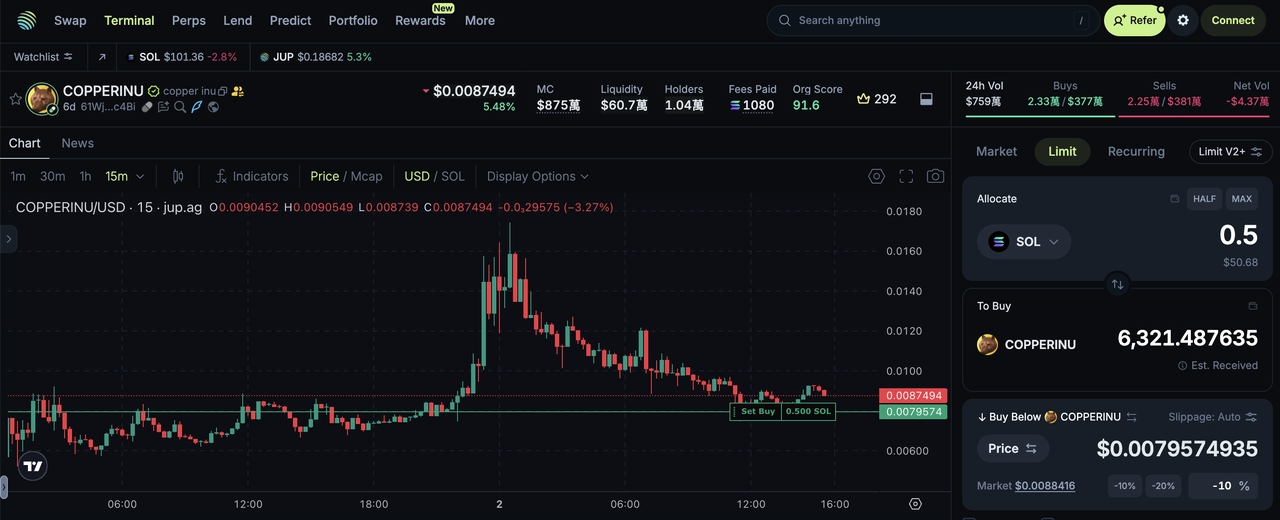Click the TradingView logo on chart

pos(33,466)
